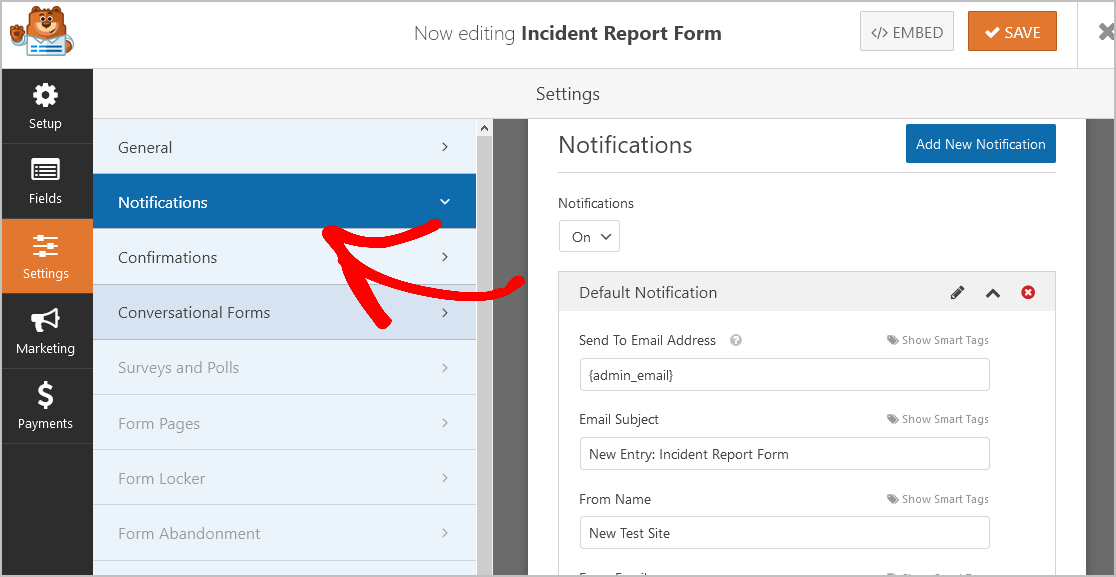Click the From Name input field

[x=784, y=532]
